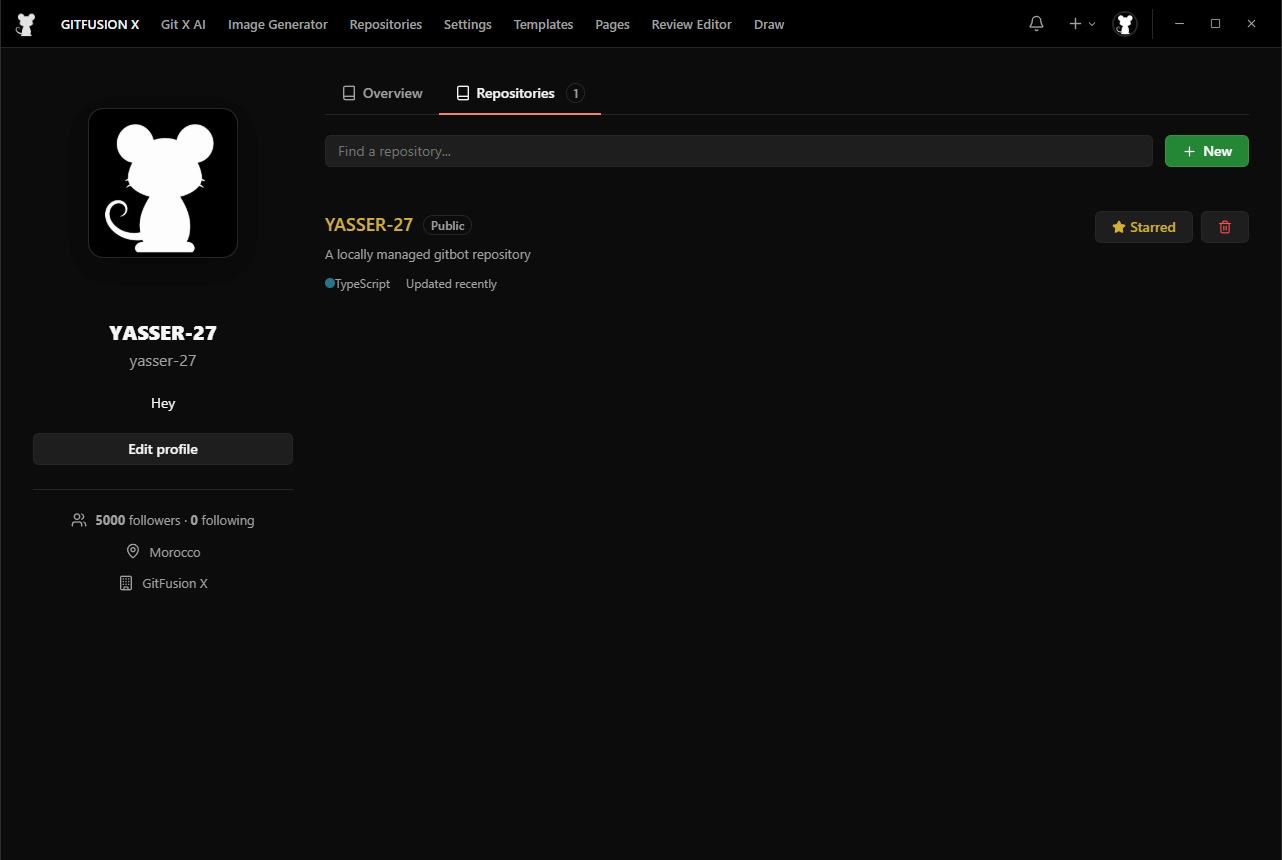
Task: Click the organization building icon
Action: point(125,583)
